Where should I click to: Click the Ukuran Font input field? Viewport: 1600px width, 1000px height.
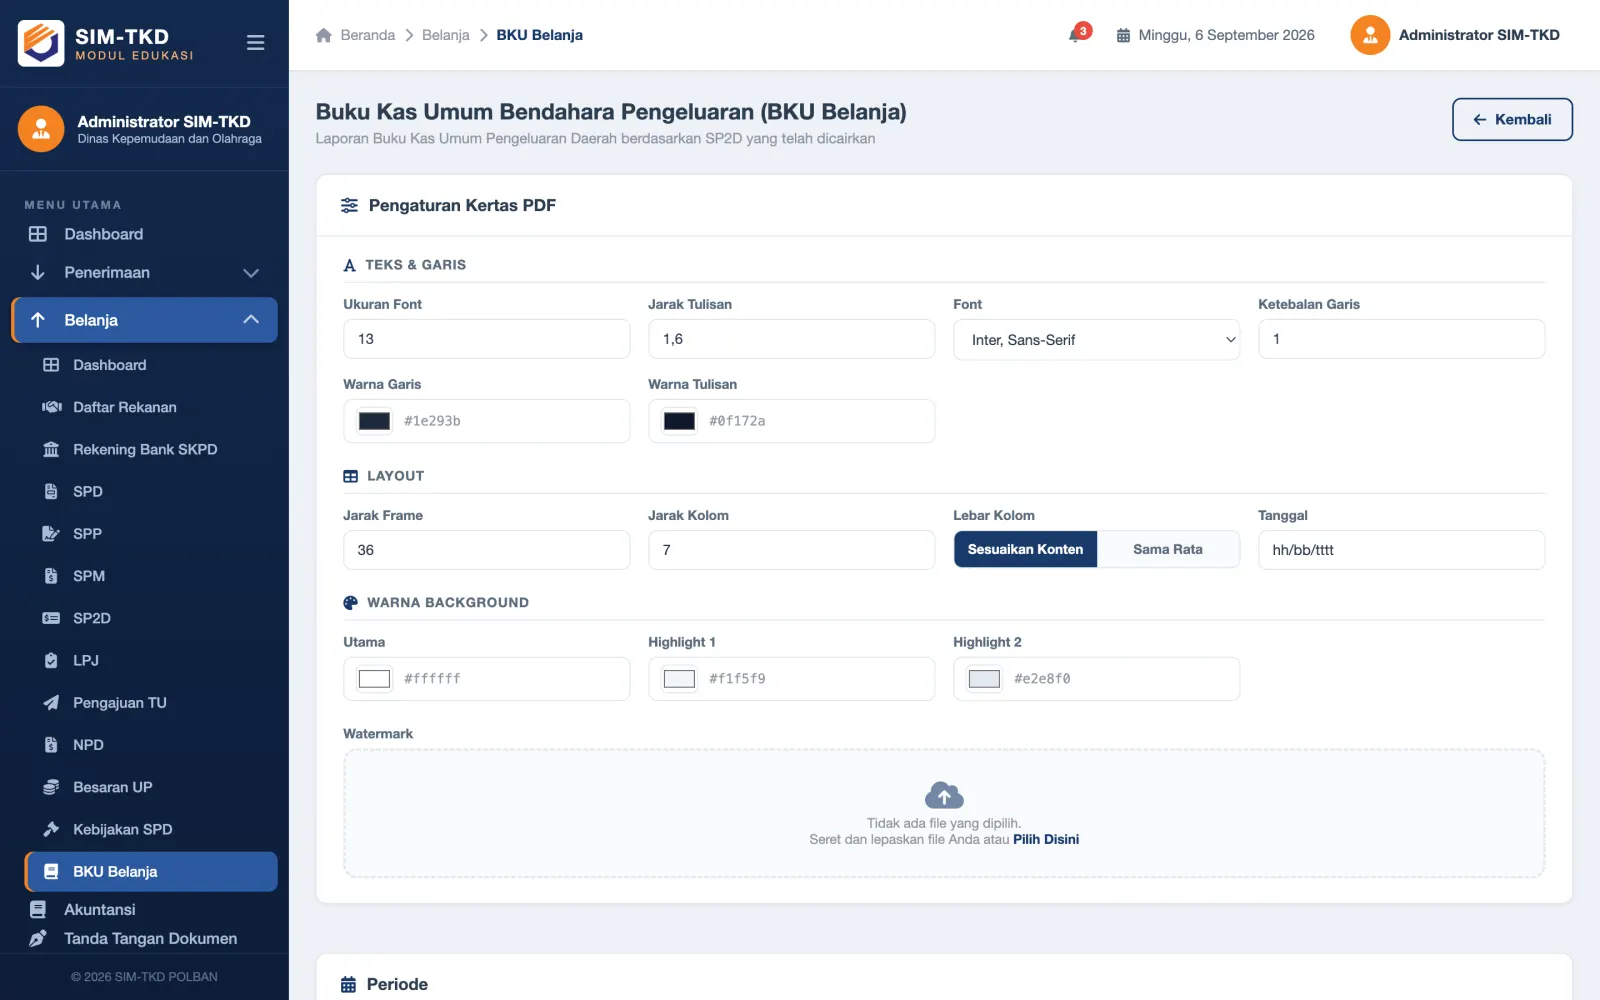486,339
